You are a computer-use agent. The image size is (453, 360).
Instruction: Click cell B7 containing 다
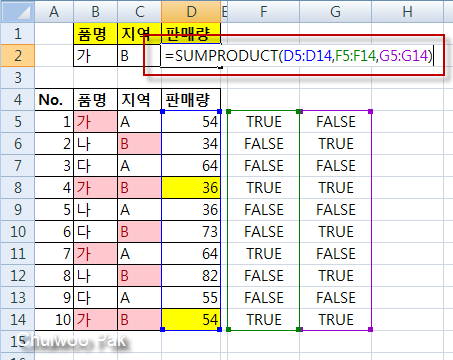(x=95, y=166)
